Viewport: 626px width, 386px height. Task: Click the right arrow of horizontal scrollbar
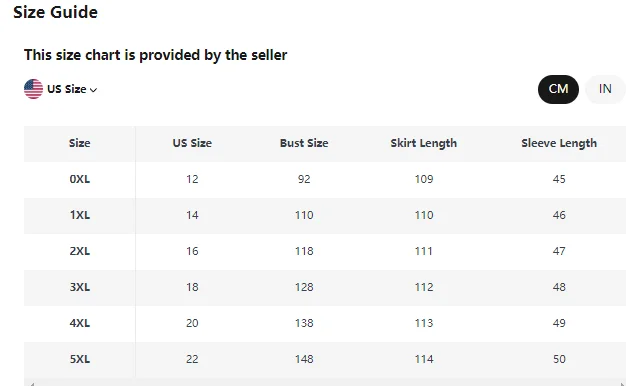(622, 384)
